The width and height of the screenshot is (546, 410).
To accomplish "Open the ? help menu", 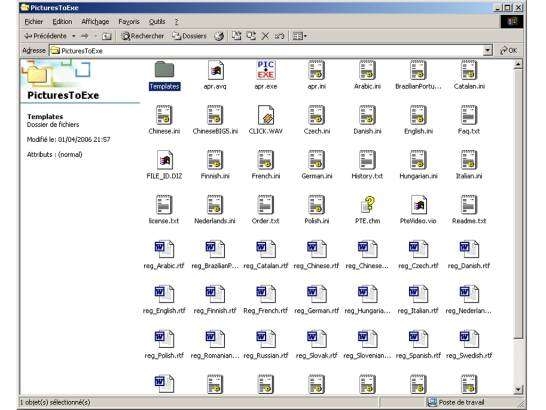I will coord(177,22).
